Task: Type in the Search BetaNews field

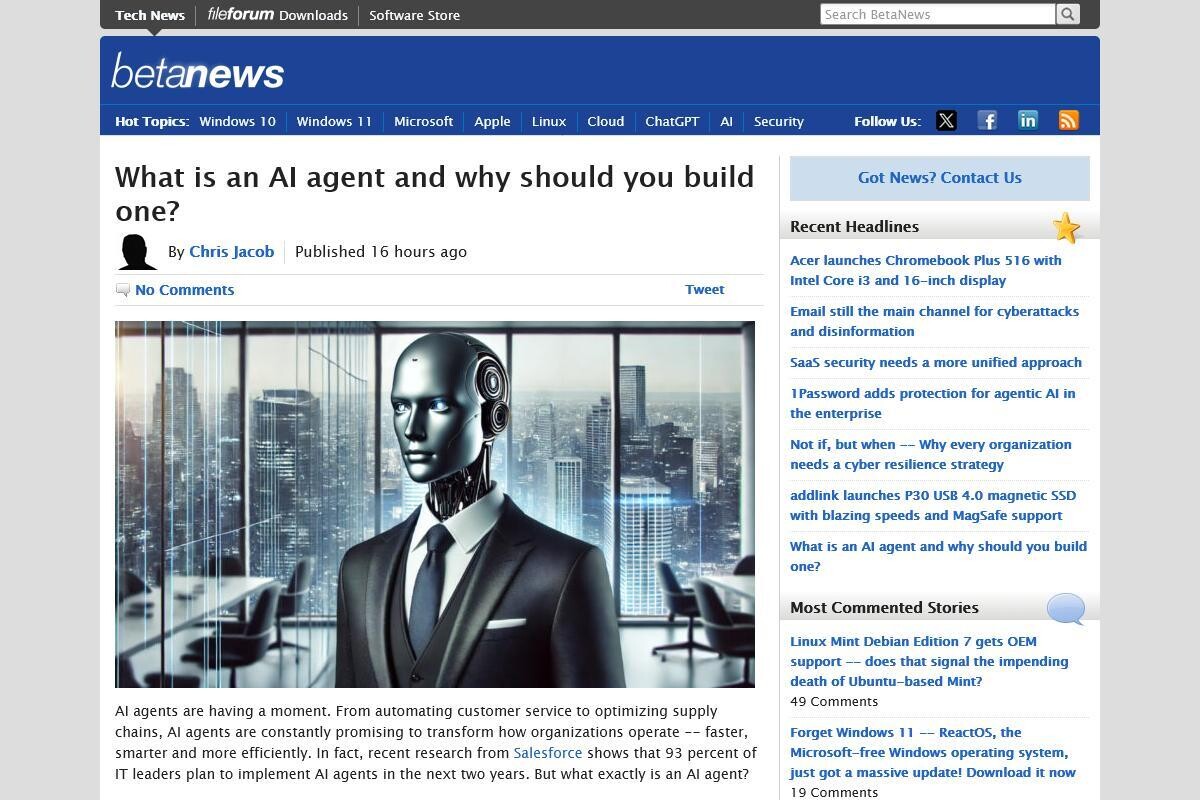Action: pos(937,14)
